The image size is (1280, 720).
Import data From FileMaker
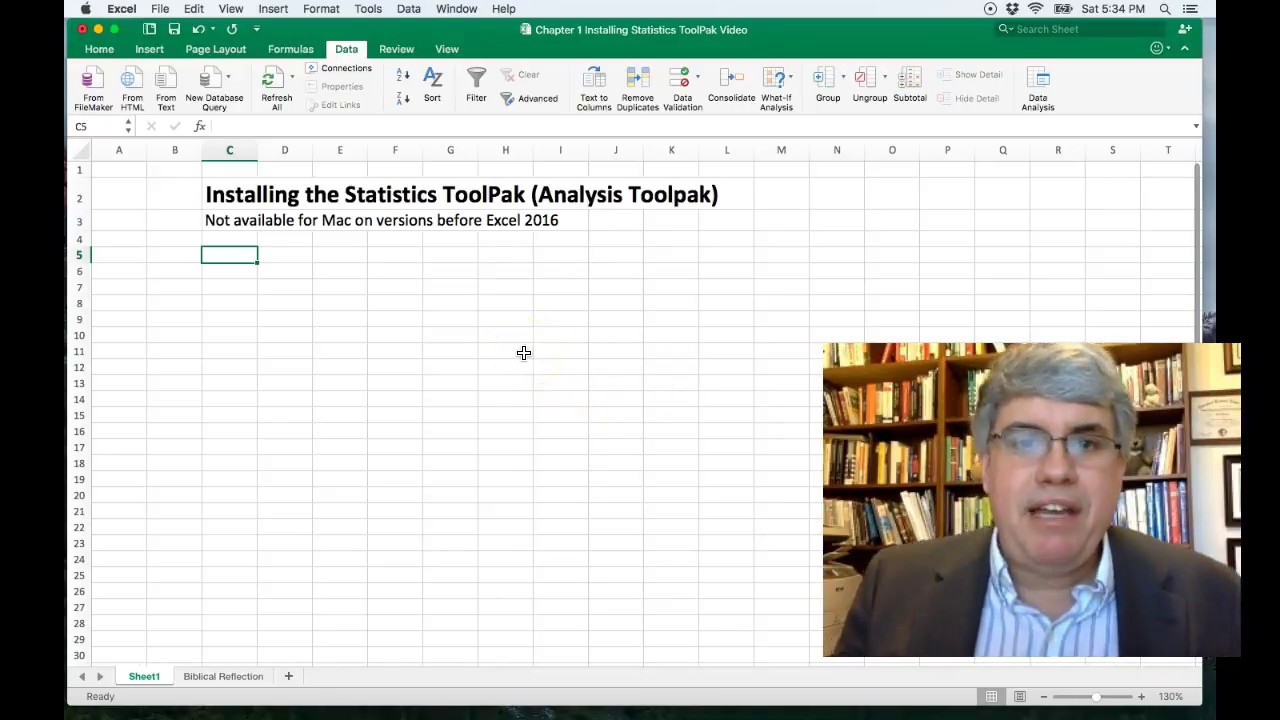[x=93, y=89]
